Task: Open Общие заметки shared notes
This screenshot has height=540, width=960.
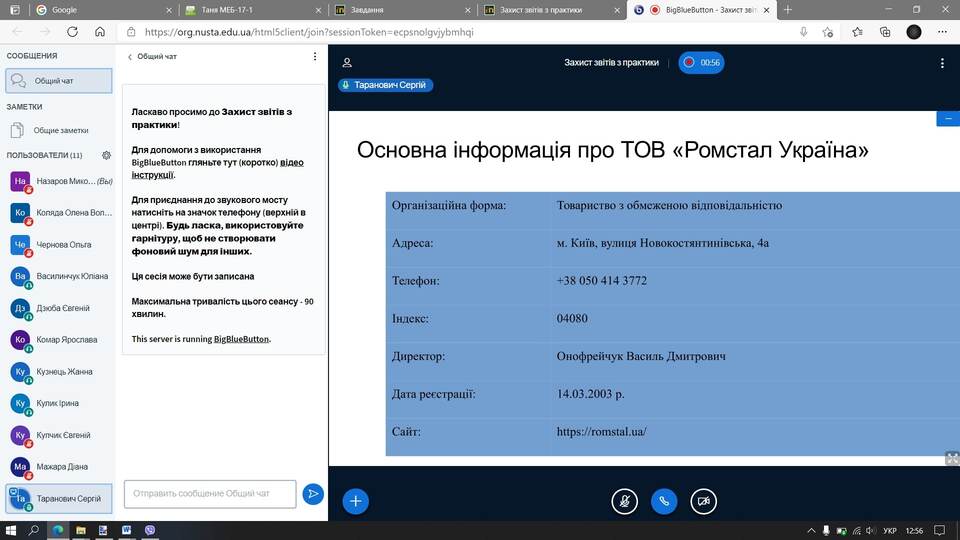Action: coord(59,130)
